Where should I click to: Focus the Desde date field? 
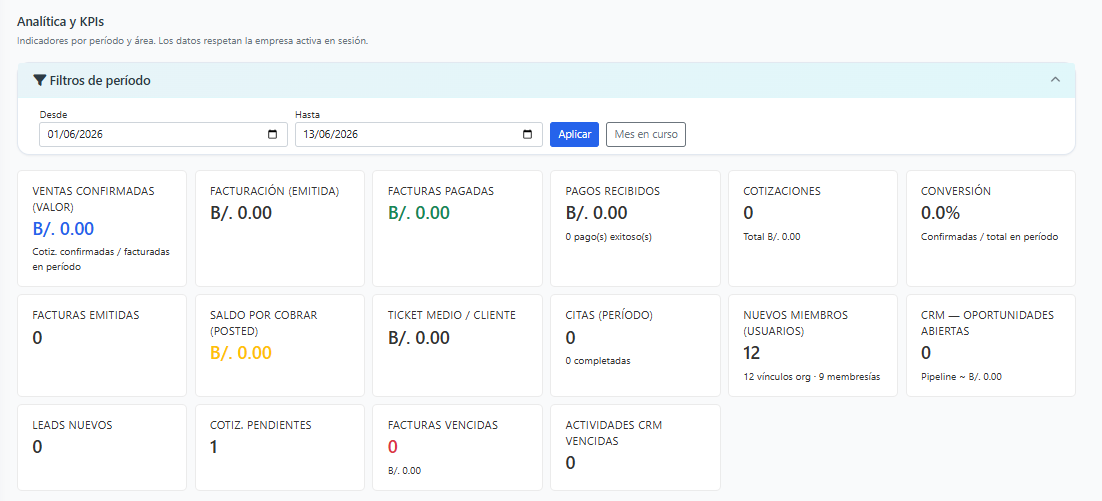(163, 135)
